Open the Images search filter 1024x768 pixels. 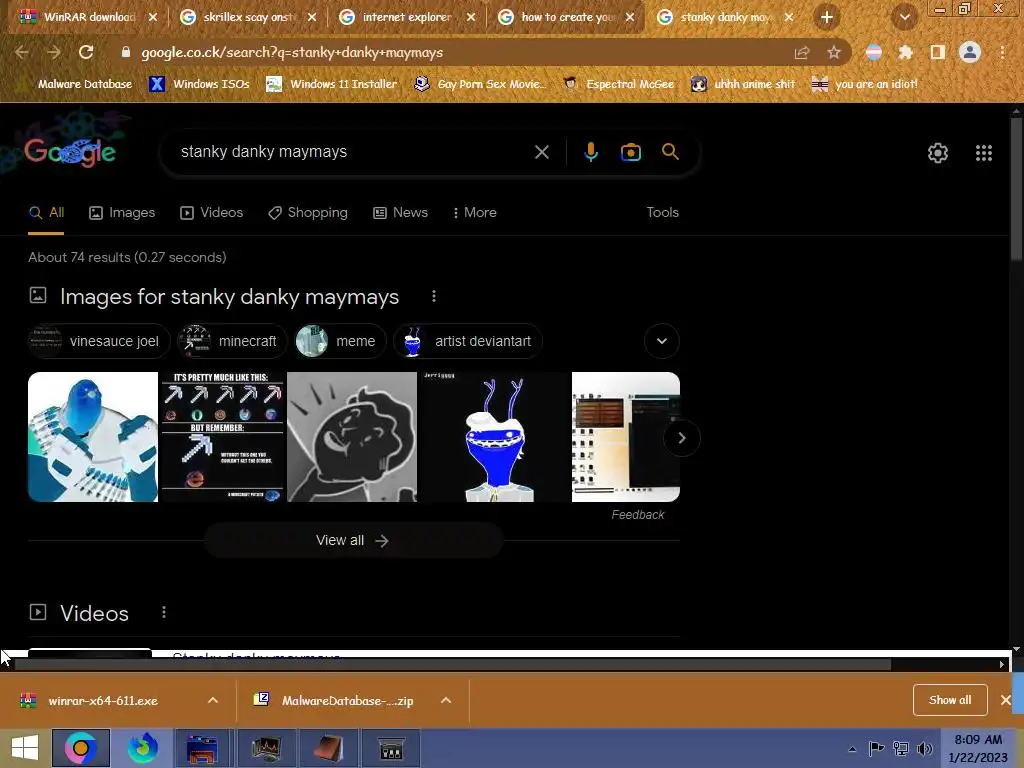[x=122, y=213]
